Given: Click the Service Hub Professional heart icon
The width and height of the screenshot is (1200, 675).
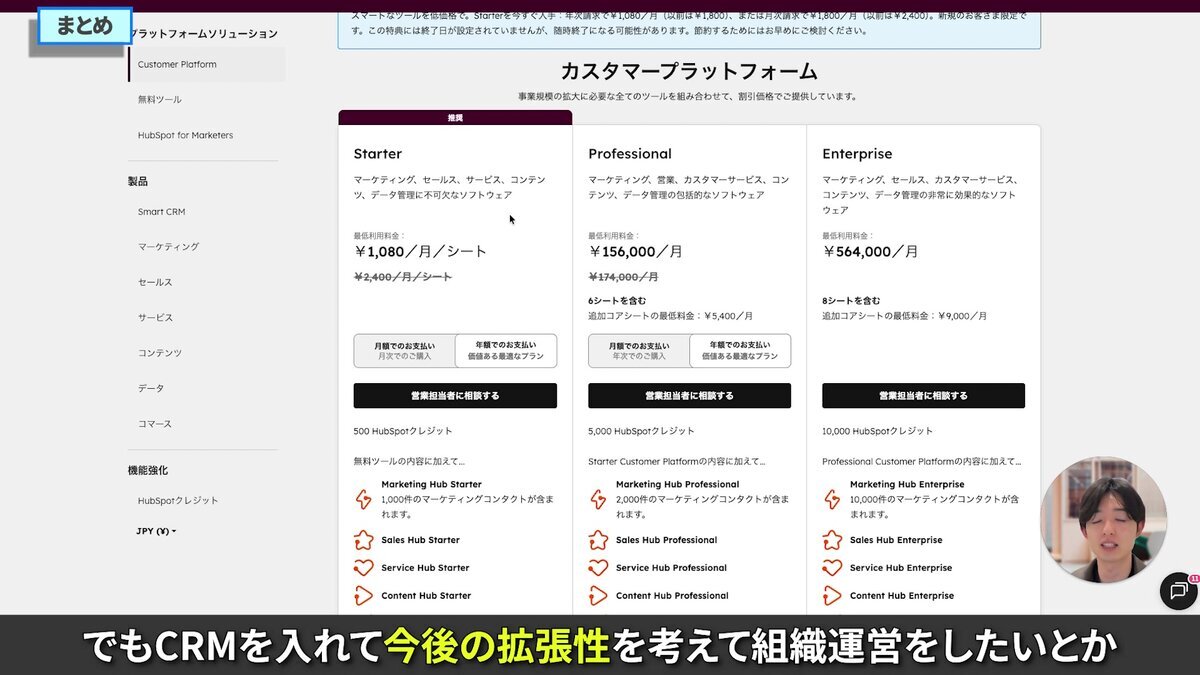Looking at the screenshot, I should pos(598,567).
